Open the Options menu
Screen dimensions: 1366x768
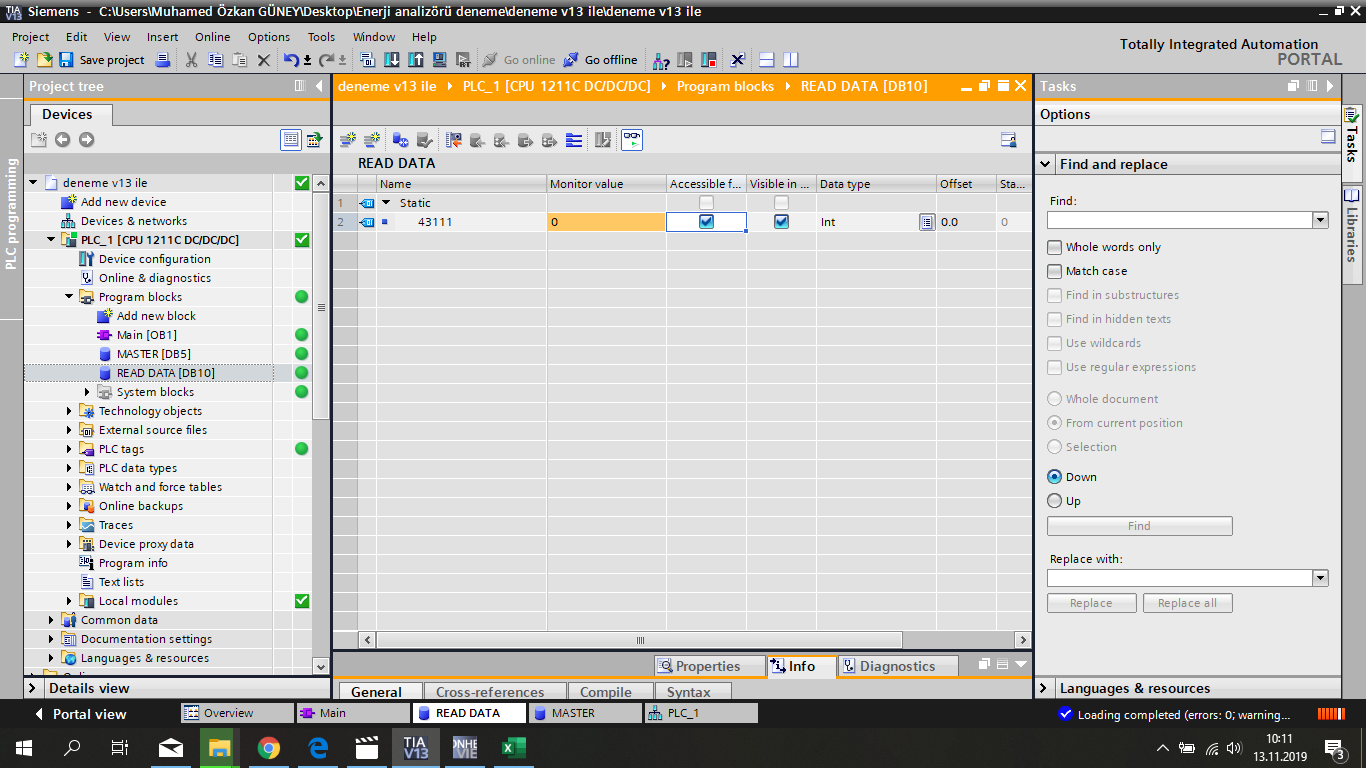269,37
